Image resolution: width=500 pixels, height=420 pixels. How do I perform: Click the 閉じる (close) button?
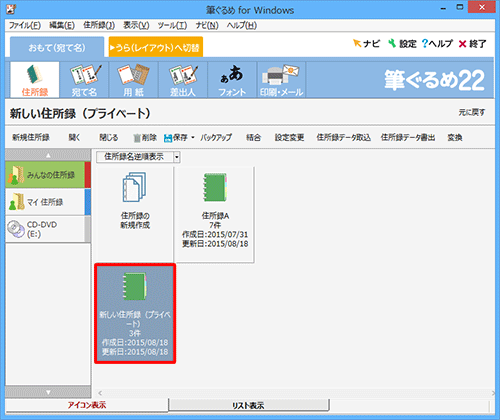coord(109,137)
